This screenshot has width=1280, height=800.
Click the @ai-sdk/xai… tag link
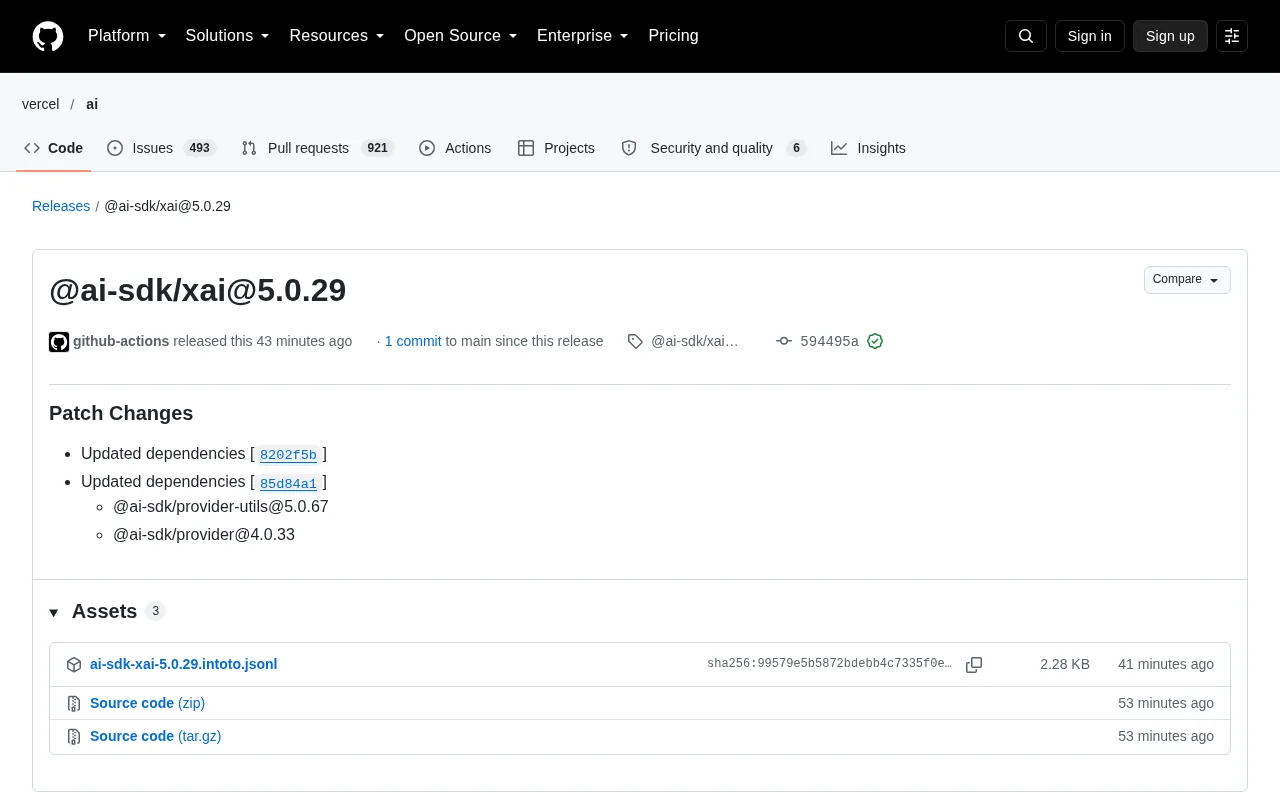click(x=695, y=341)
